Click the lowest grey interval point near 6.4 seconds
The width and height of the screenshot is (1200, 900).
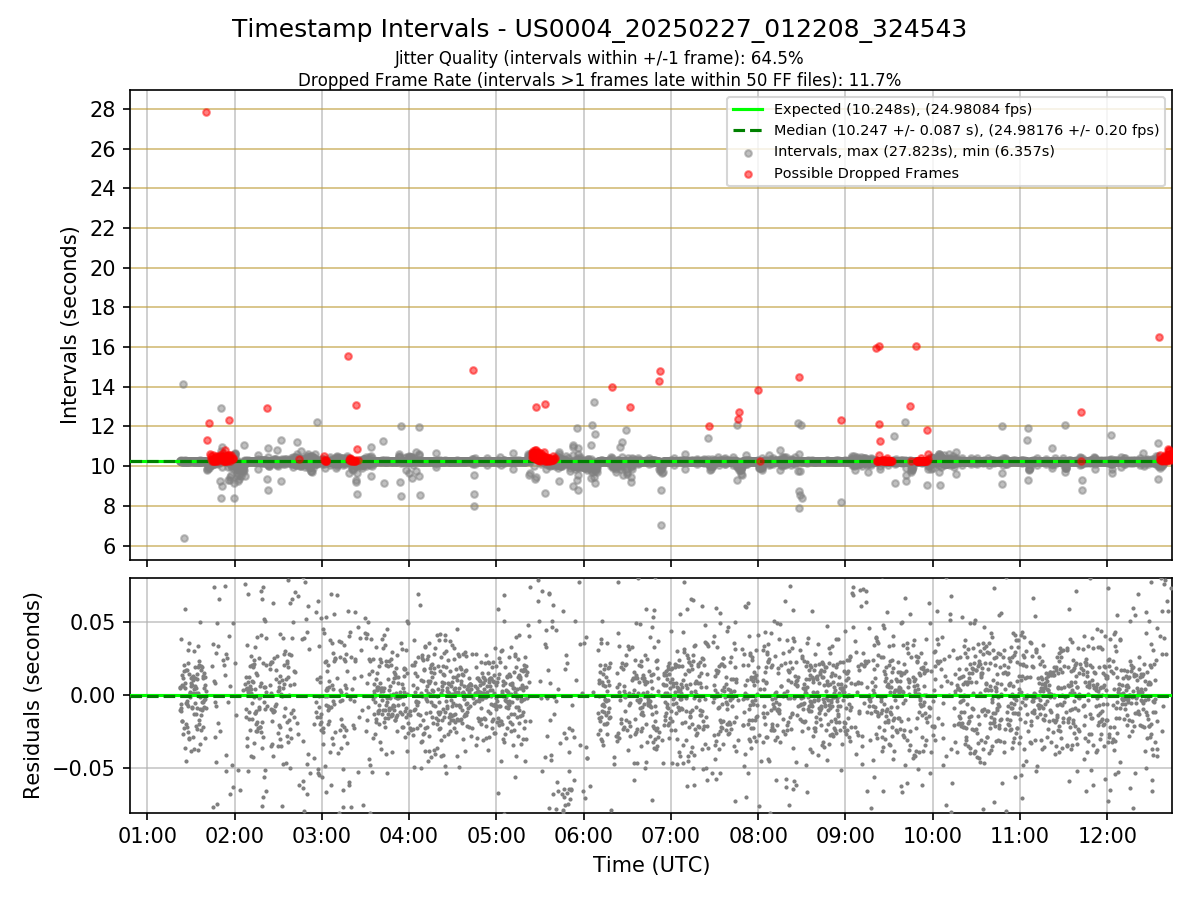click(x=184, y=538)
